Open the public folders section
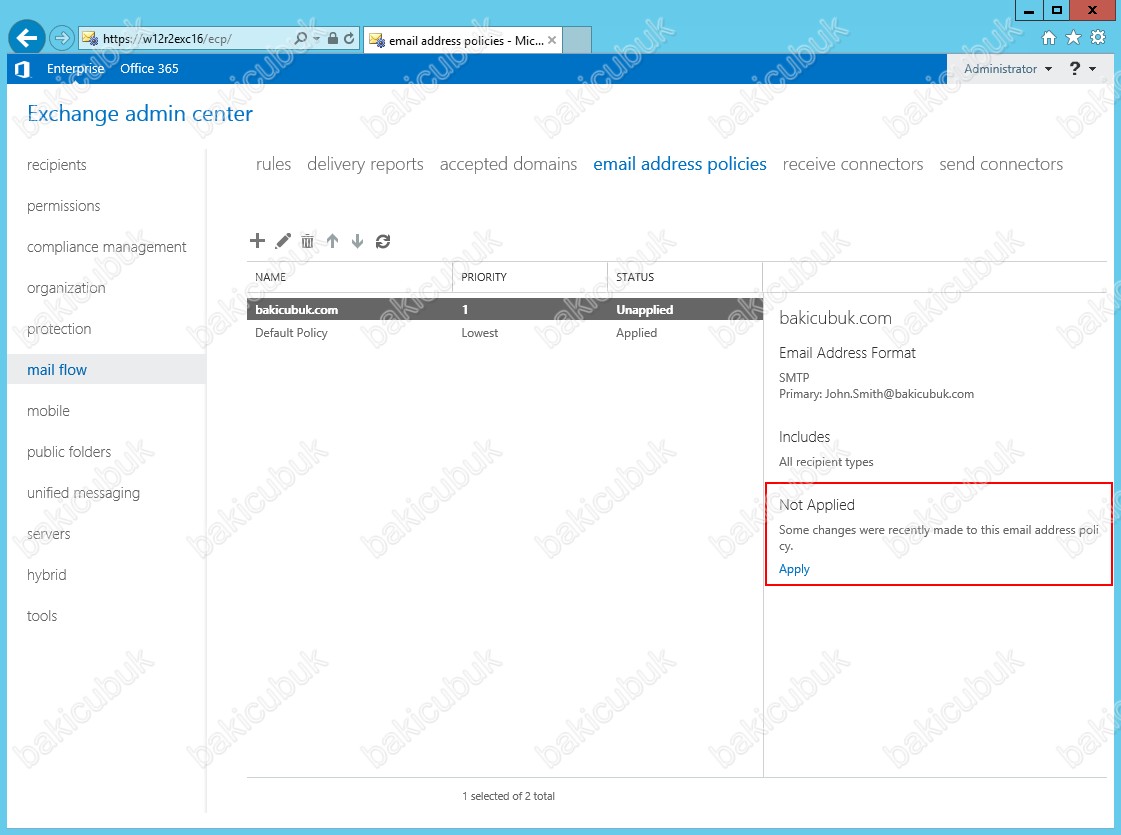 coord(69,452)
